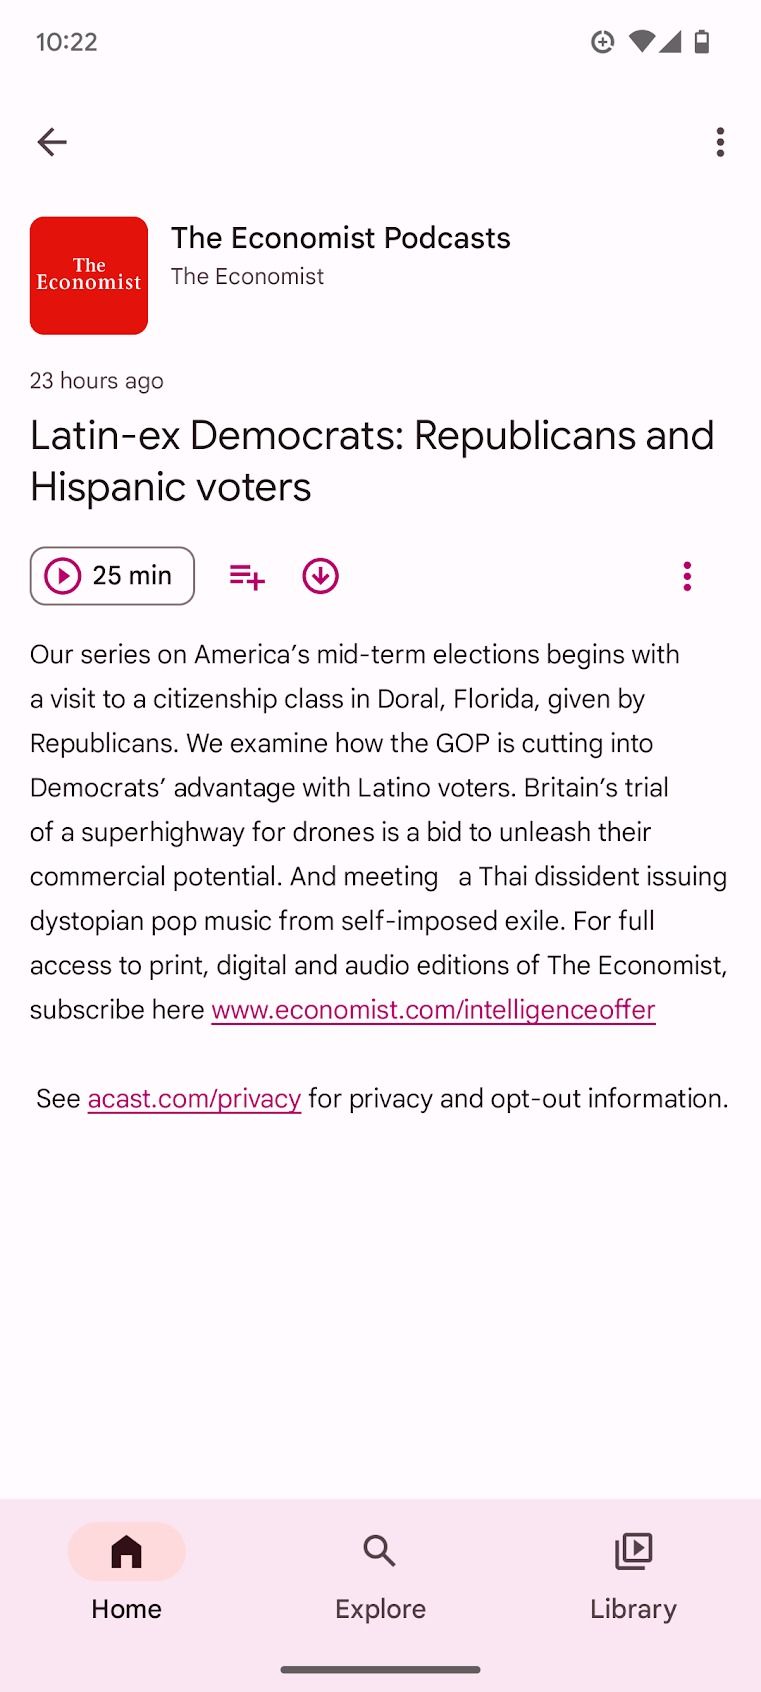The width and height of the screenshot is (761, 1692).
Task: Open acast.com/privacy link
Action: (194, 1098)
